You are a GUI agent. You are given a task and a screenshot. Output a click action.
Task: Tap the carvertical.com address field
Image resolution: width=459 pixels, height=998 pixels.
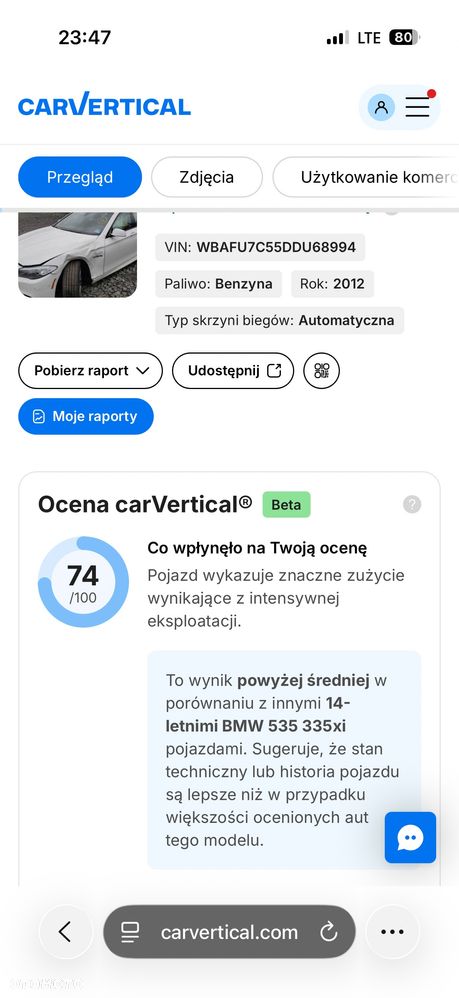coord(229,932)
